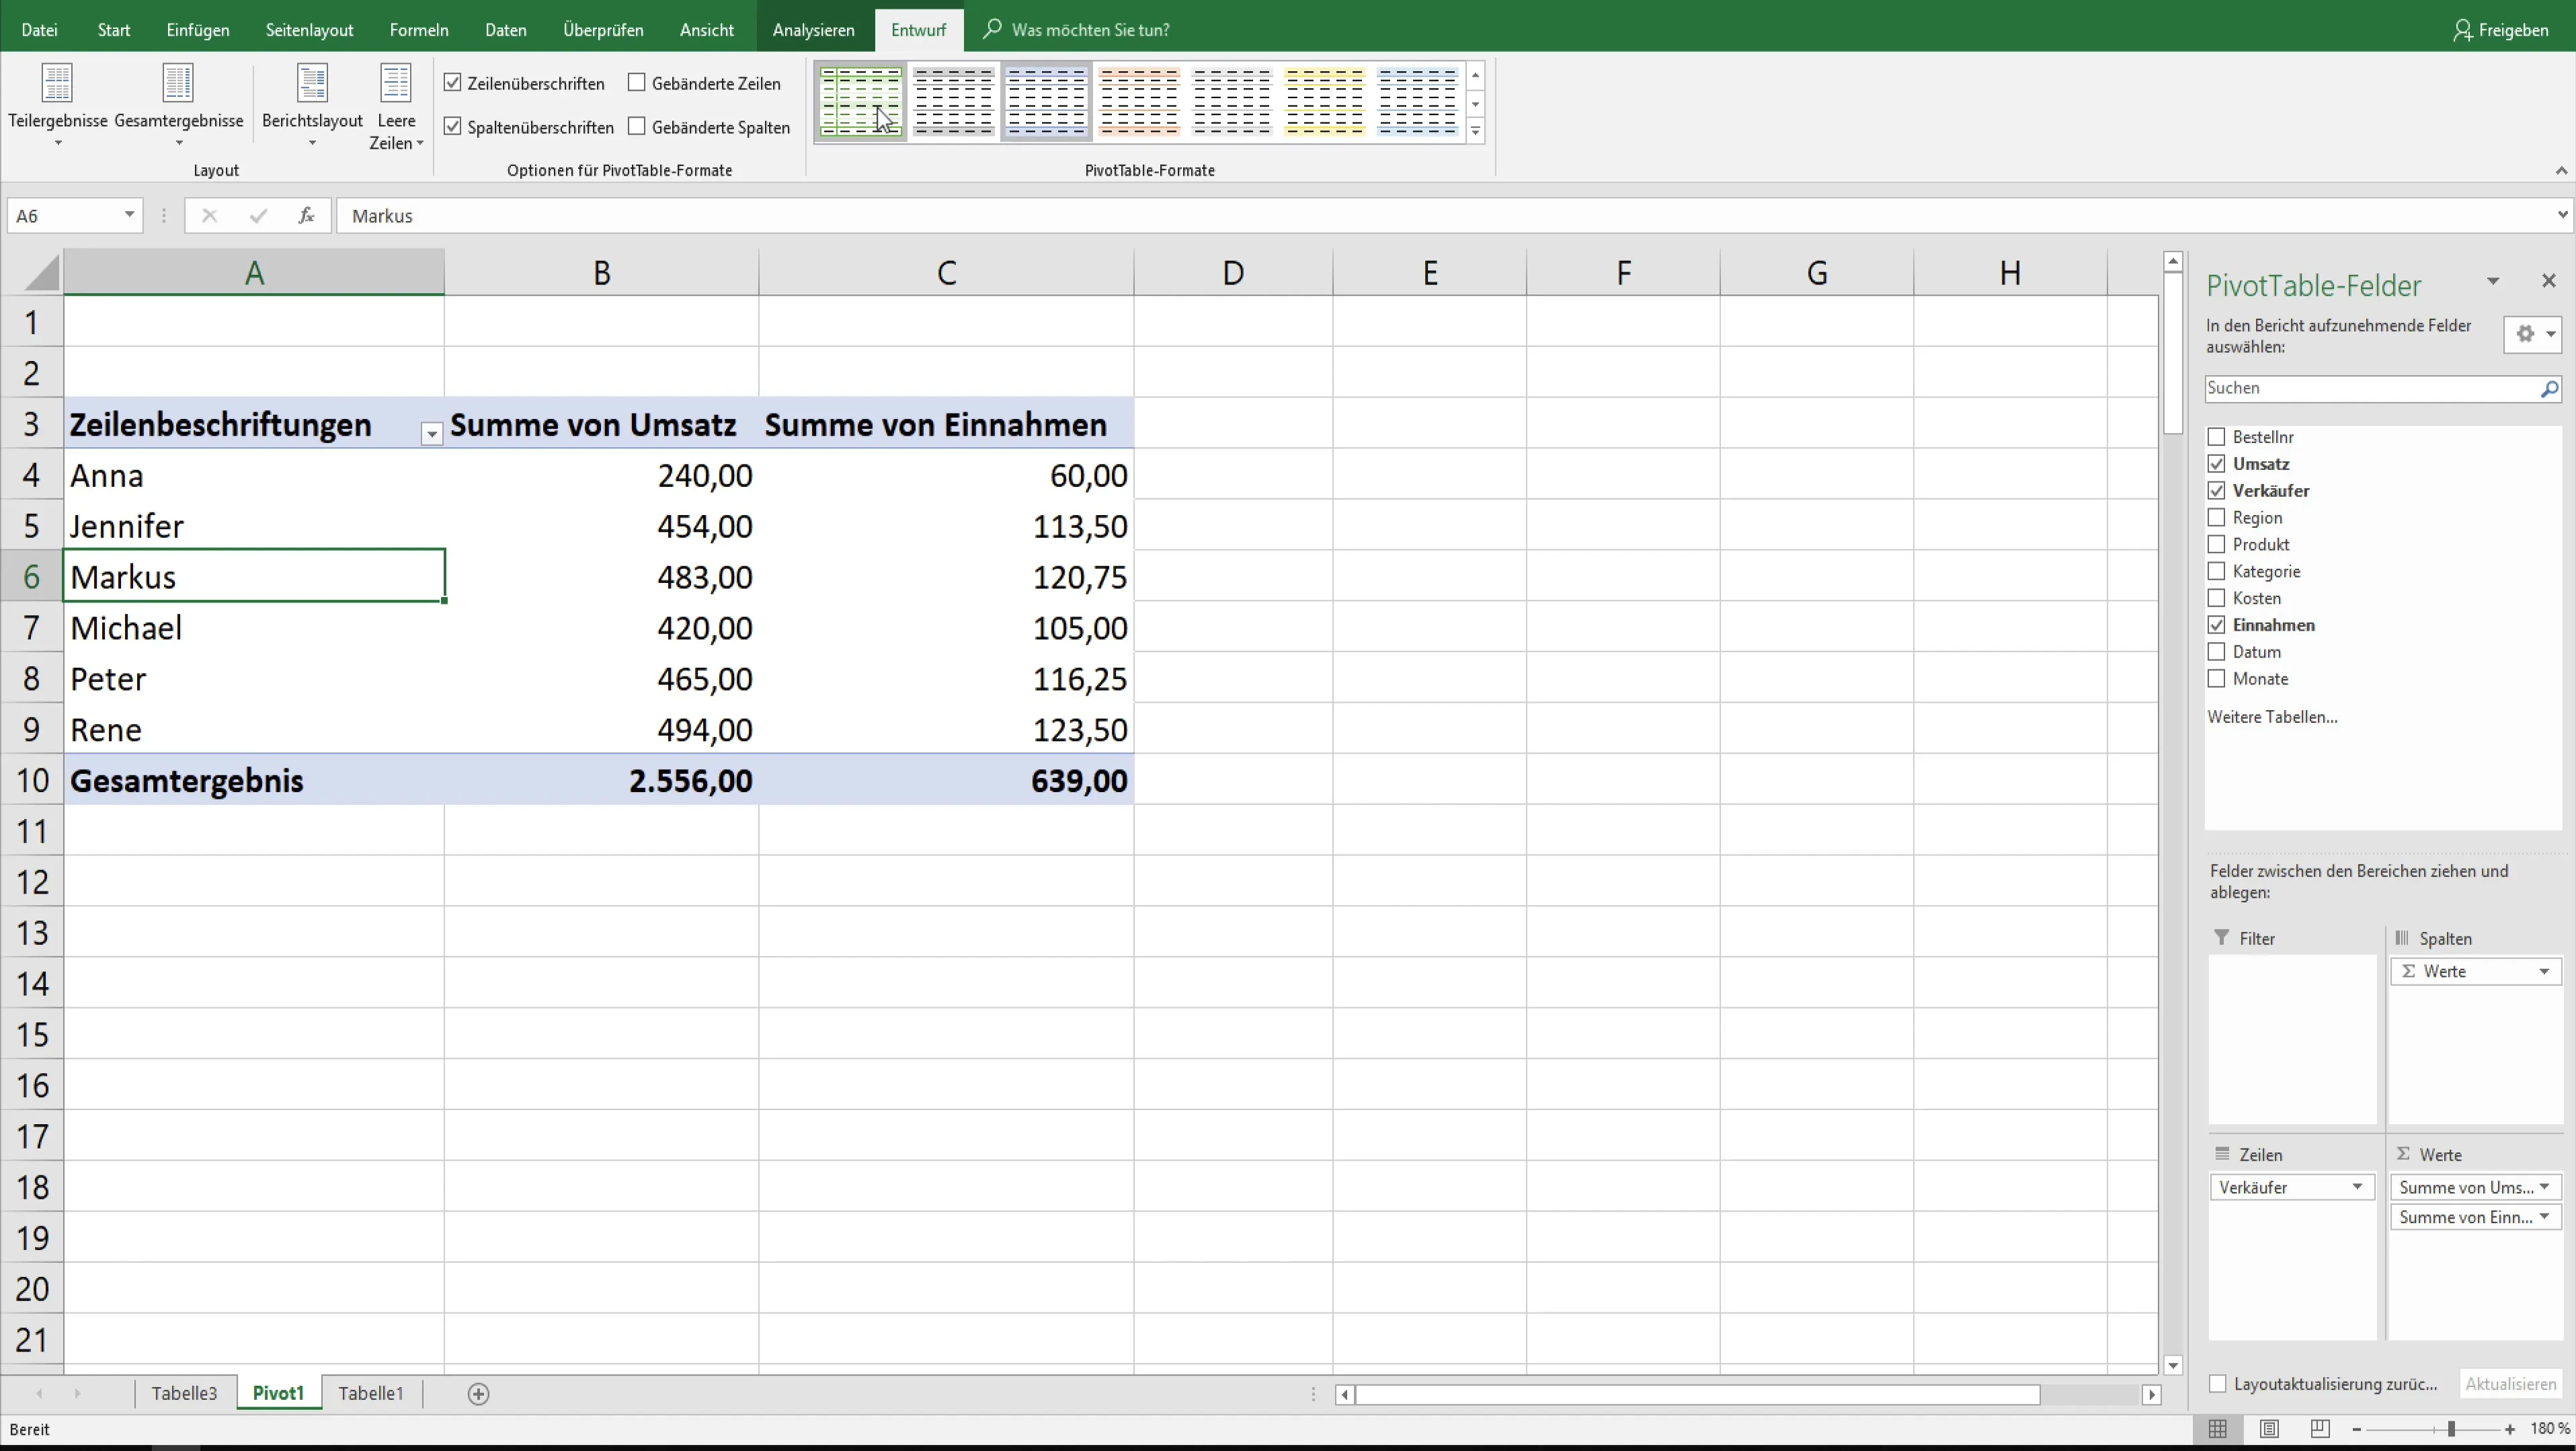Screen dimensions: 2576x1451
Task: Open the Verkäufer dropdown in Zeilen area
Action: [2357, 1187]
